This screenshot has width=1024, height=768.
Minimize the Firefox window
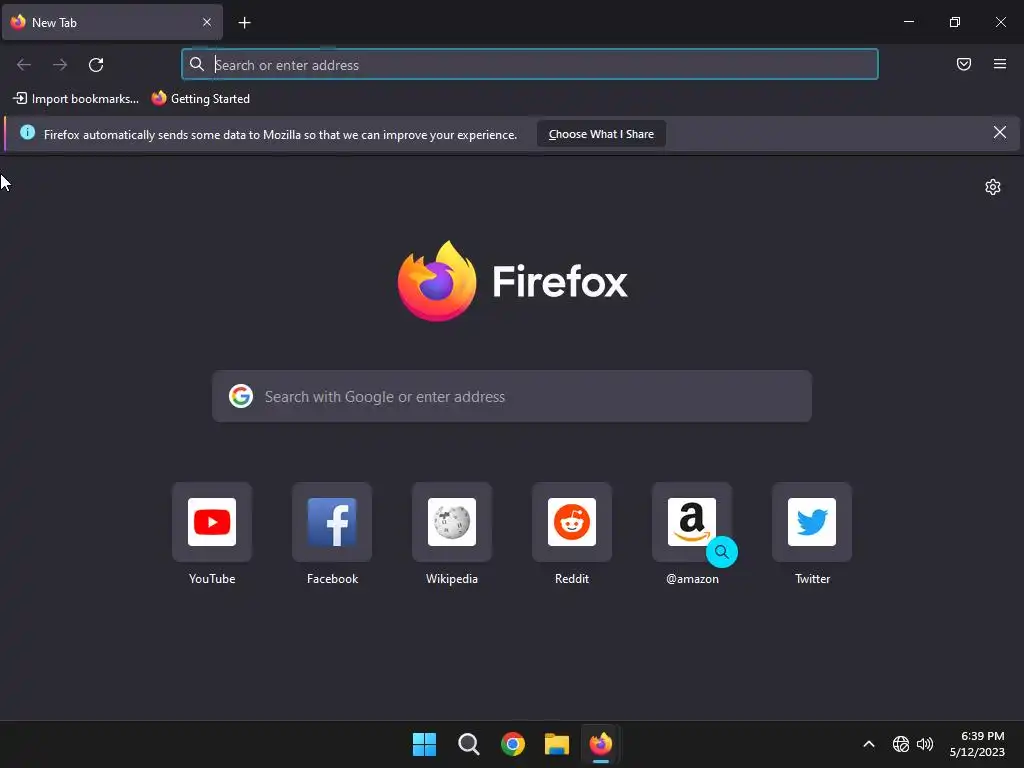(x=908, y=22)
